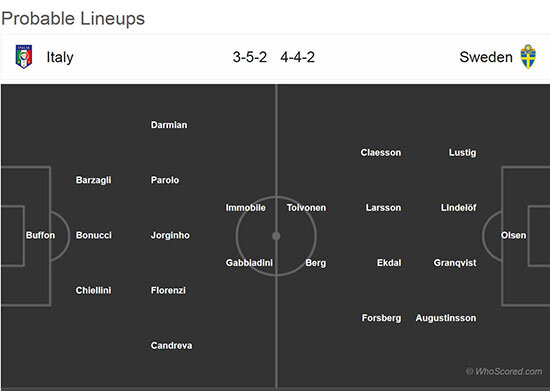Screen dimensions: 550x391
Task: Click Swedish forward Berg
Action: (x=316, y=263)
